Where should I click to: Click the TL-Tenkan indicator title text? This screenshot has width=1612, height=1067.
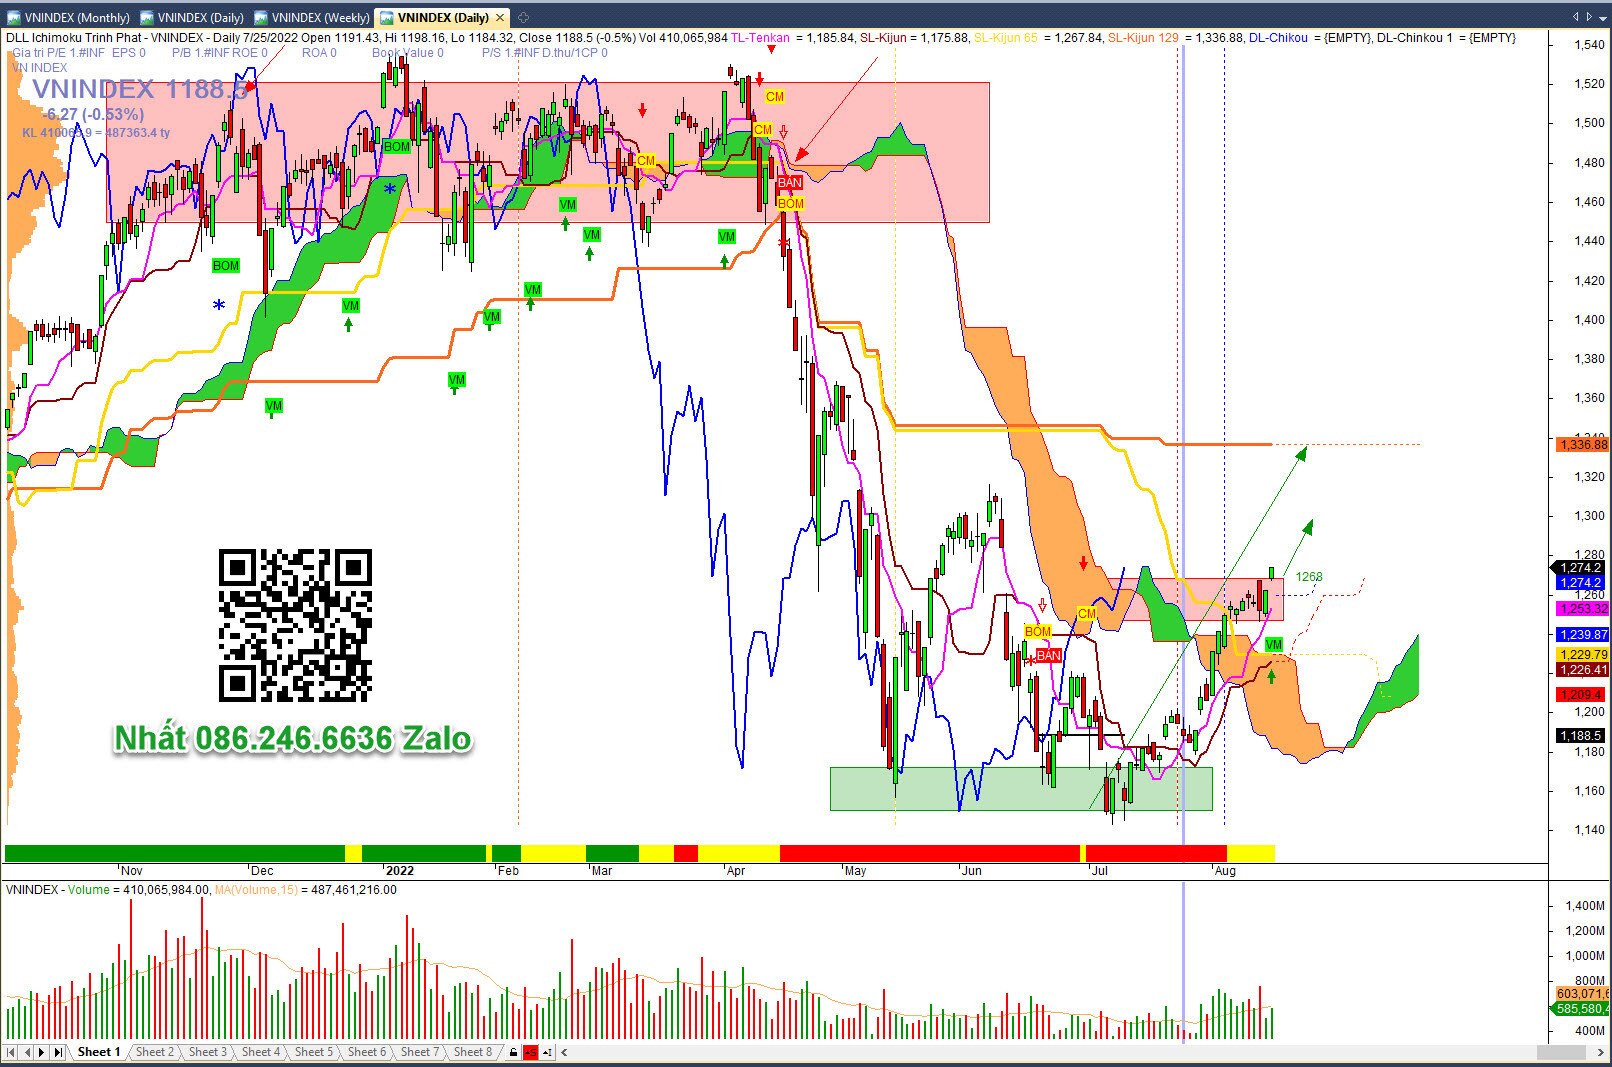(x=760, y=38)
